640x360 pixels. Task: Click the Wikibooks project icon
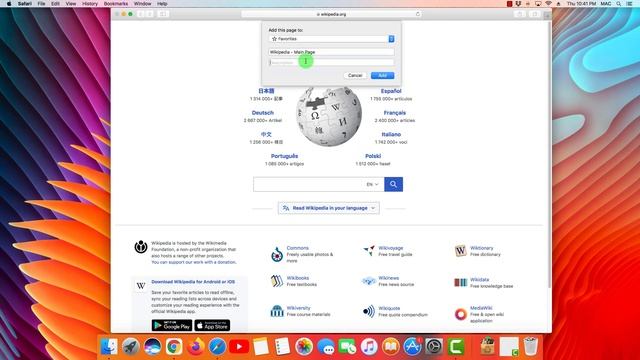277,281
